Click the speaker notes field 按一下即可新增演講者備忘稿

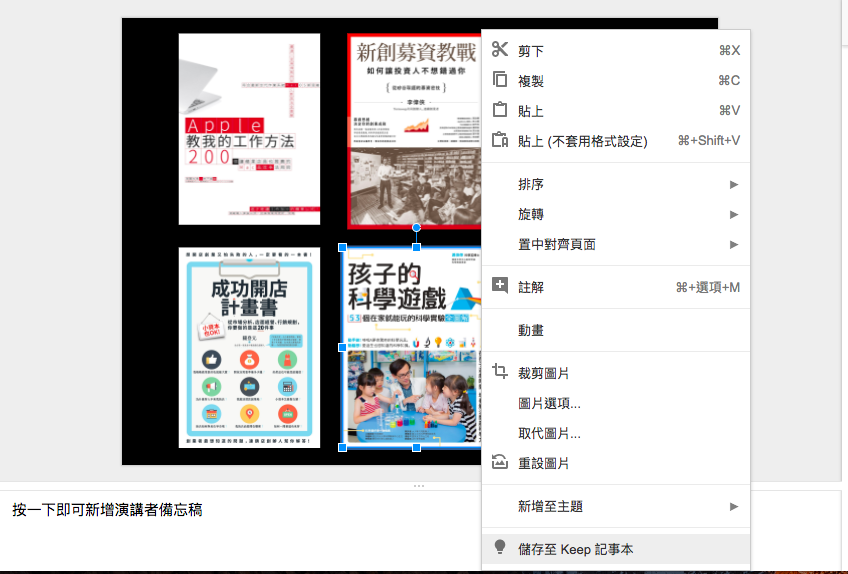tap(107, 510)
